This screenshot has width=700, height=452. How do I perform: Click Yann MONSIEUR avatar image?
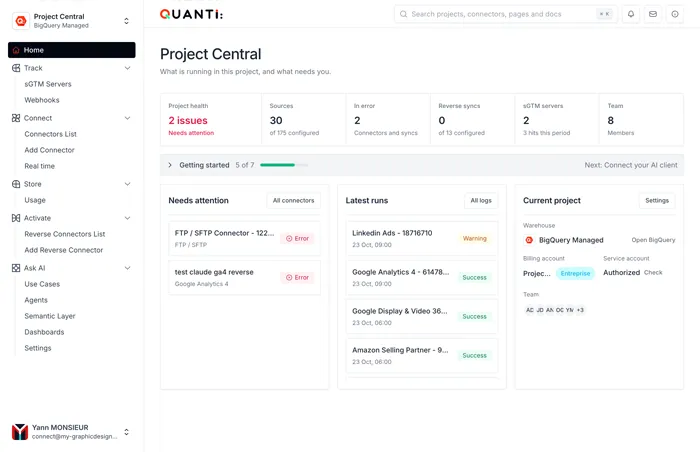point(20,432)
